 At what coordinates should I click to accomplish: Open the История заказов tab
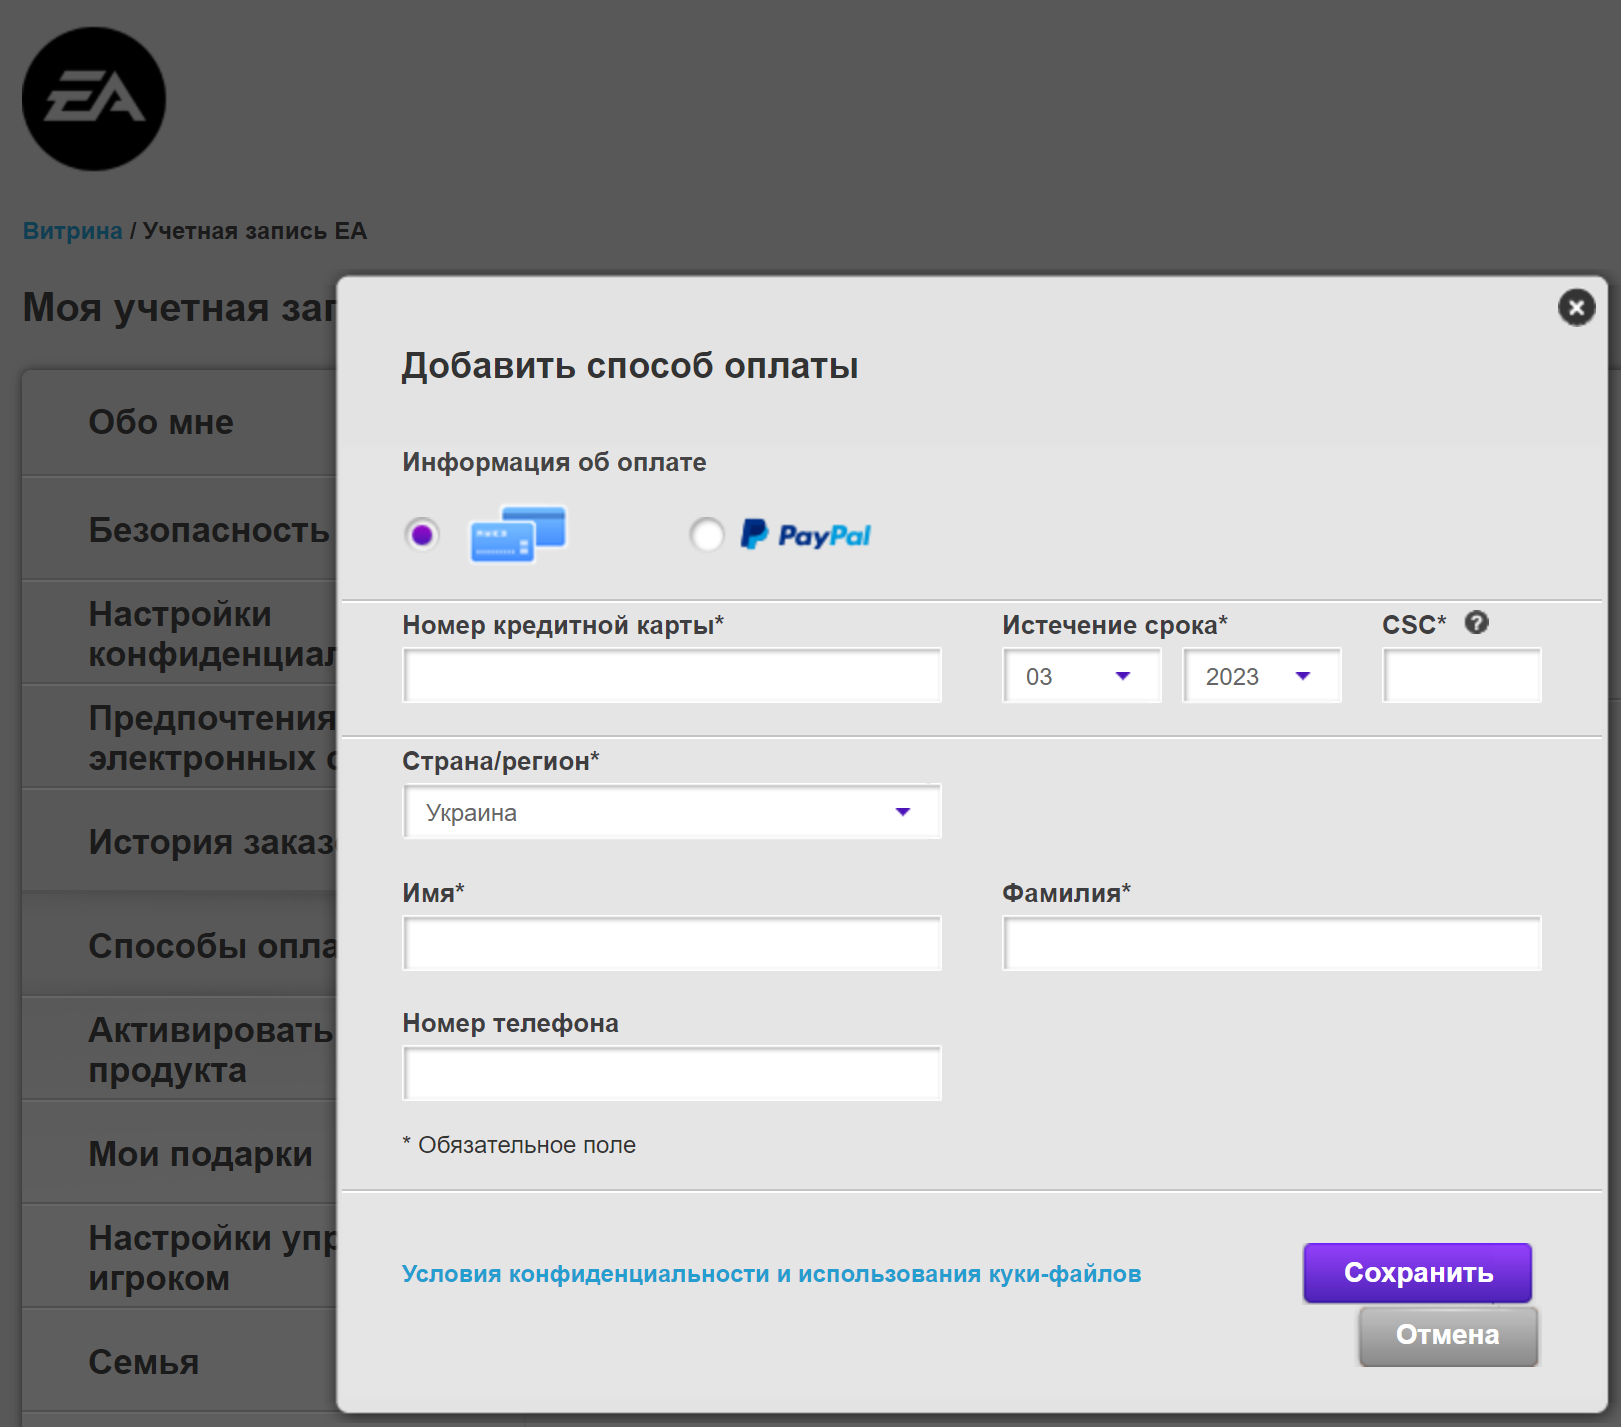pos(180,842)
